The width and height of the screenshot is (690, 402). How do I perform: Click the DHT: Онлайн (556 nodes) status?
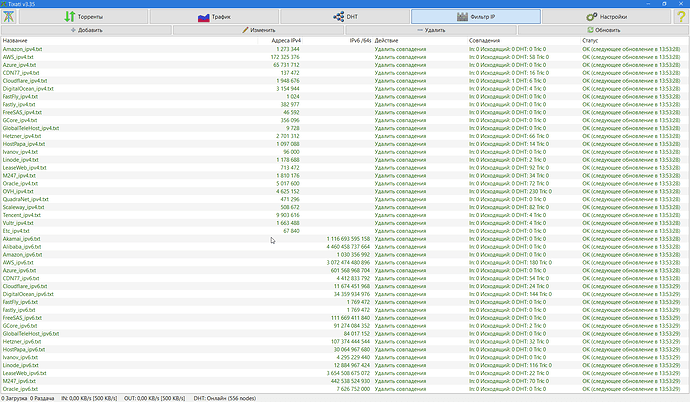(225, 398)
